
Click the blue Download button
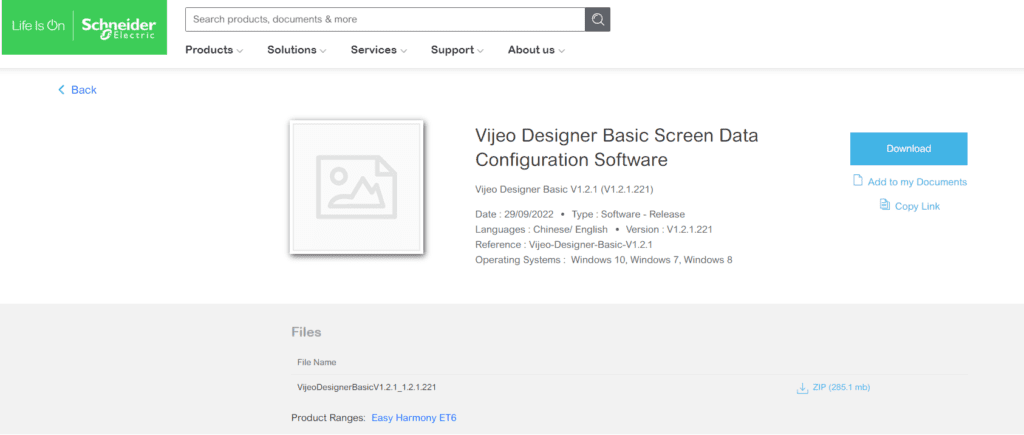click(x=908, y=149)
